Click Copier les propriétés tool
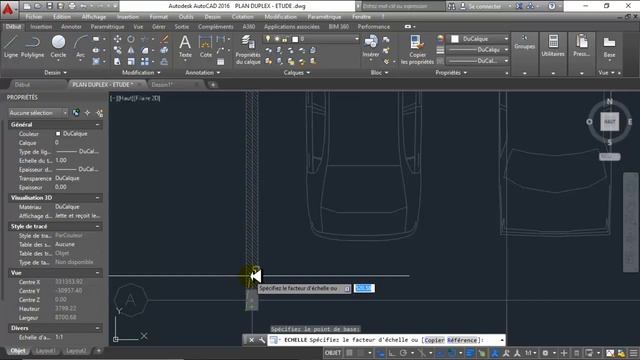This screenshot has height=360, width=640. click(417, 50)
